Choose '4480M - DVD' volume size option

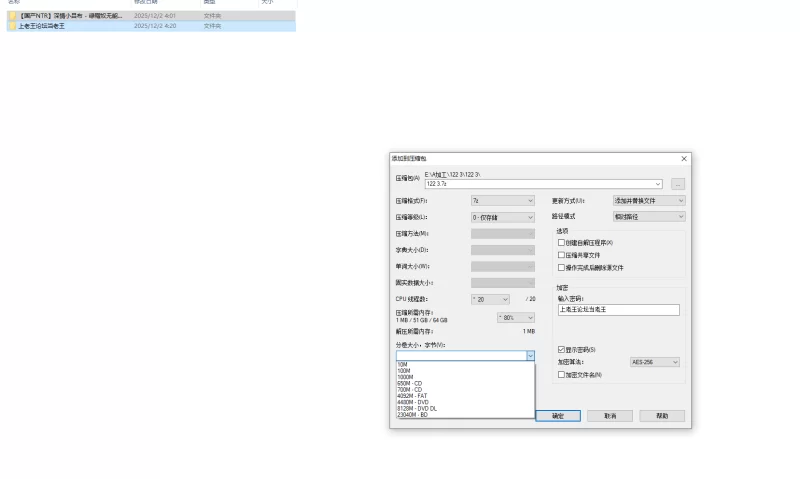[465, 402]
